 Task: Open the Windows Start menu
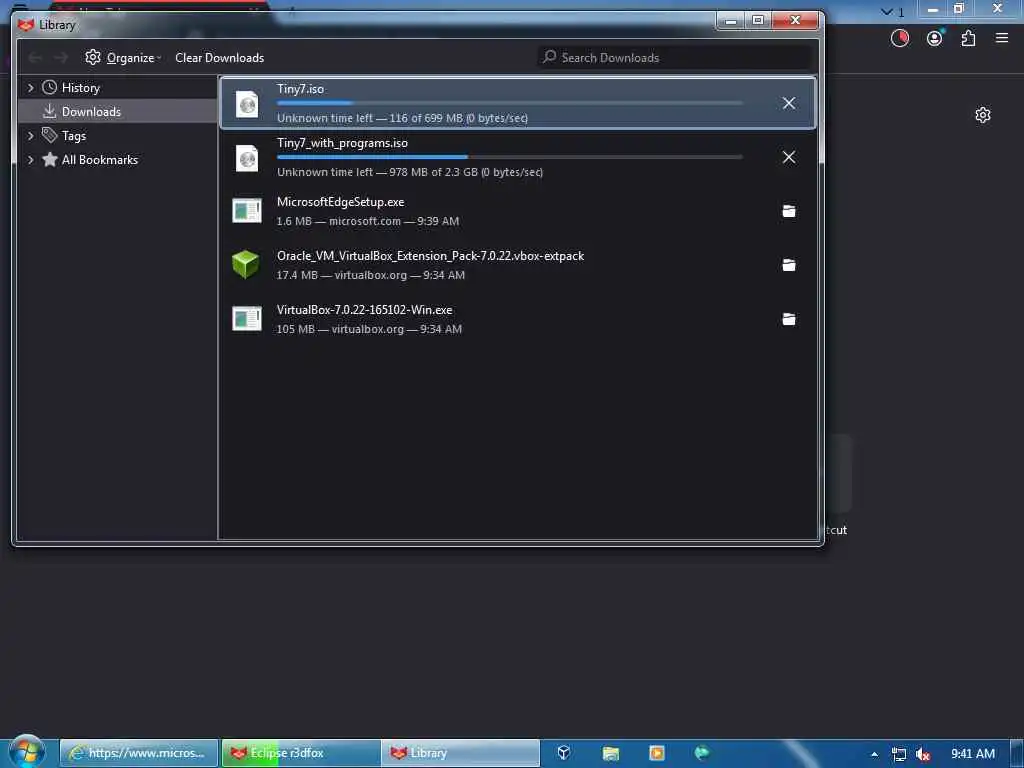(26, 752)
